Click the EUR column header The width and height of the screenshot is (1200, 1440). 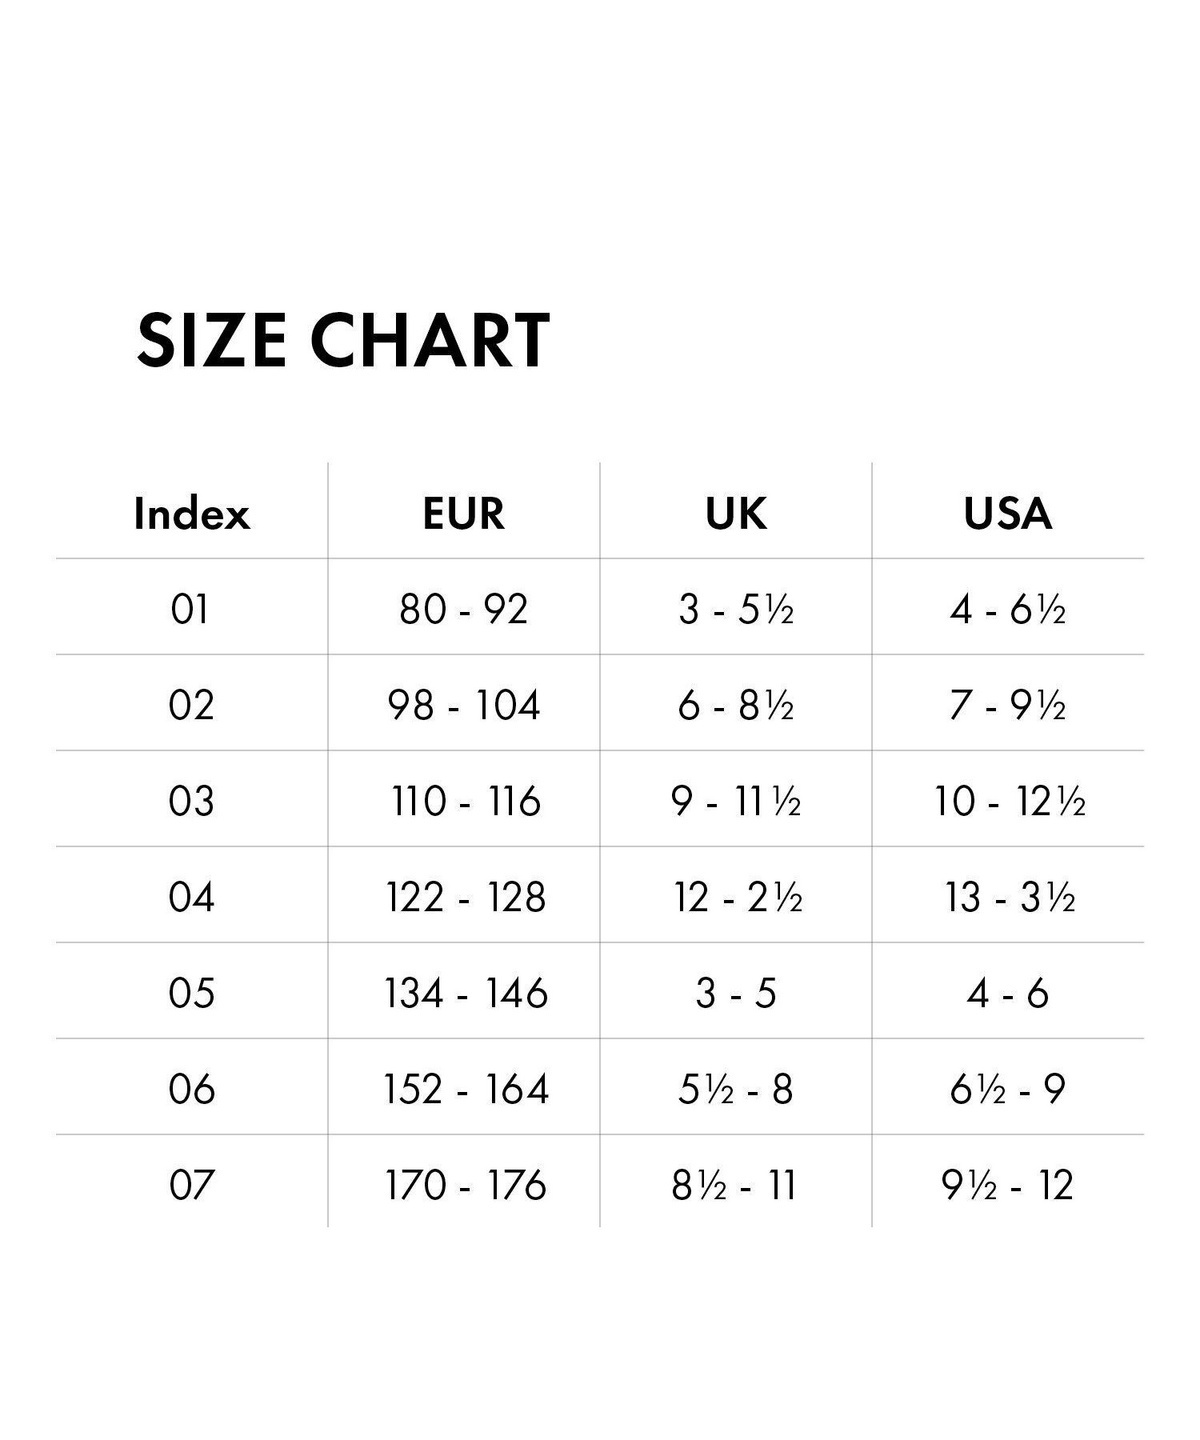[x=464, y=514]
